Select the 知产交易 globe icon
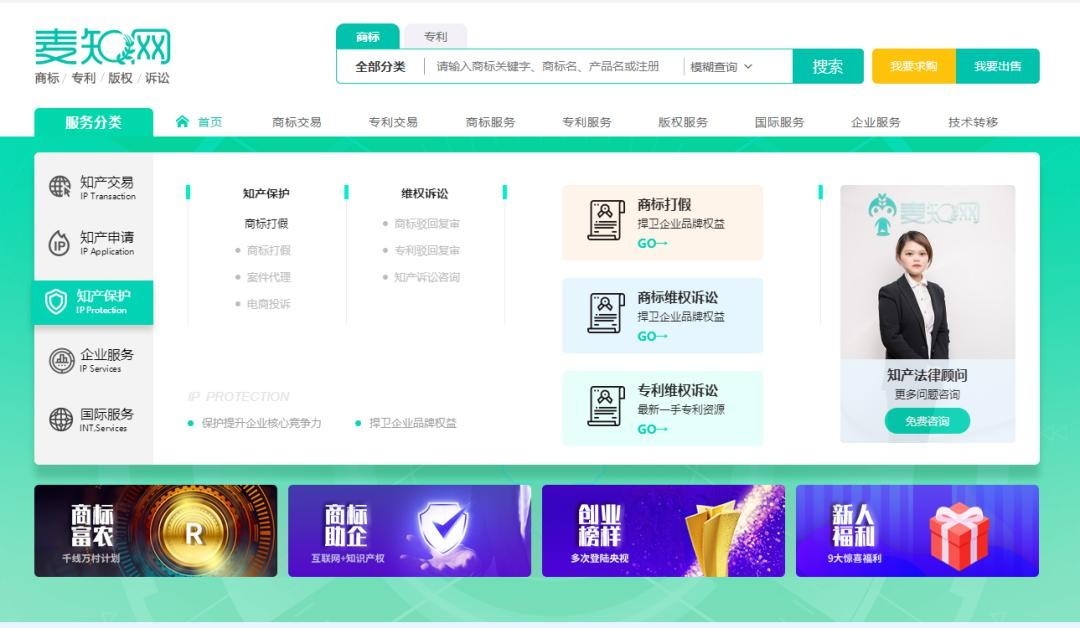1080x628 pixels. click(60, 187)
